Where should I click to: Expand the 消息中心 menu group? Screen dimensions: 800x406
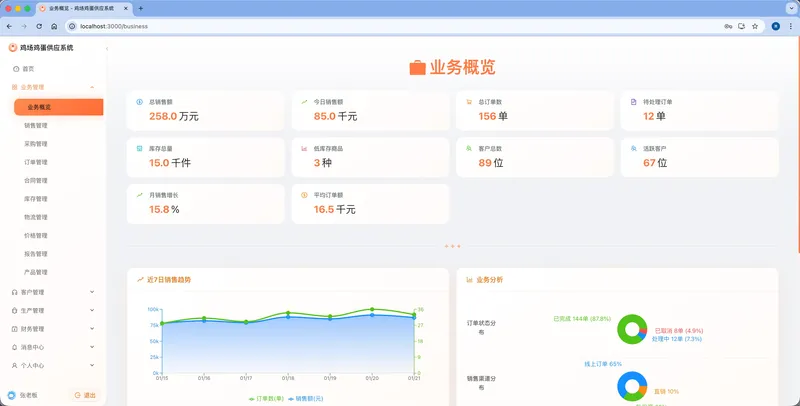[x=53, y=347]
